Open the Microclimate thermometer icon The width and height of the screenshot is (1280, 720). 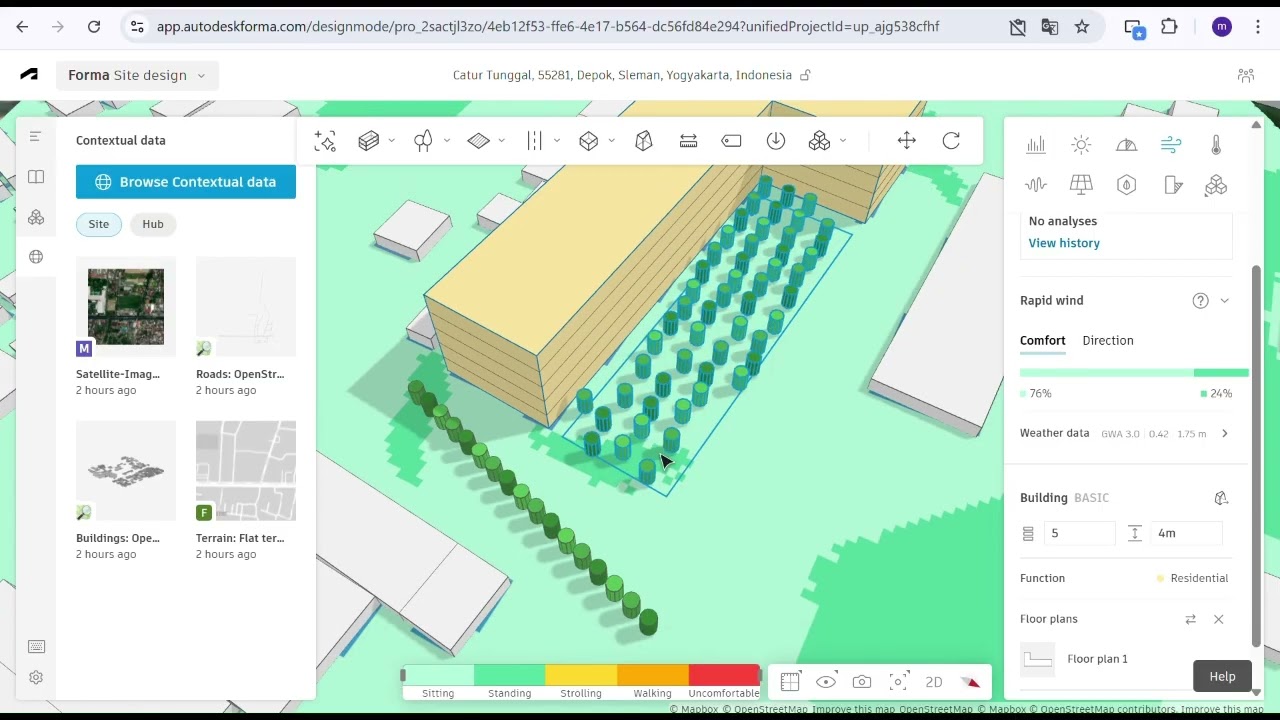[1216, 145]
